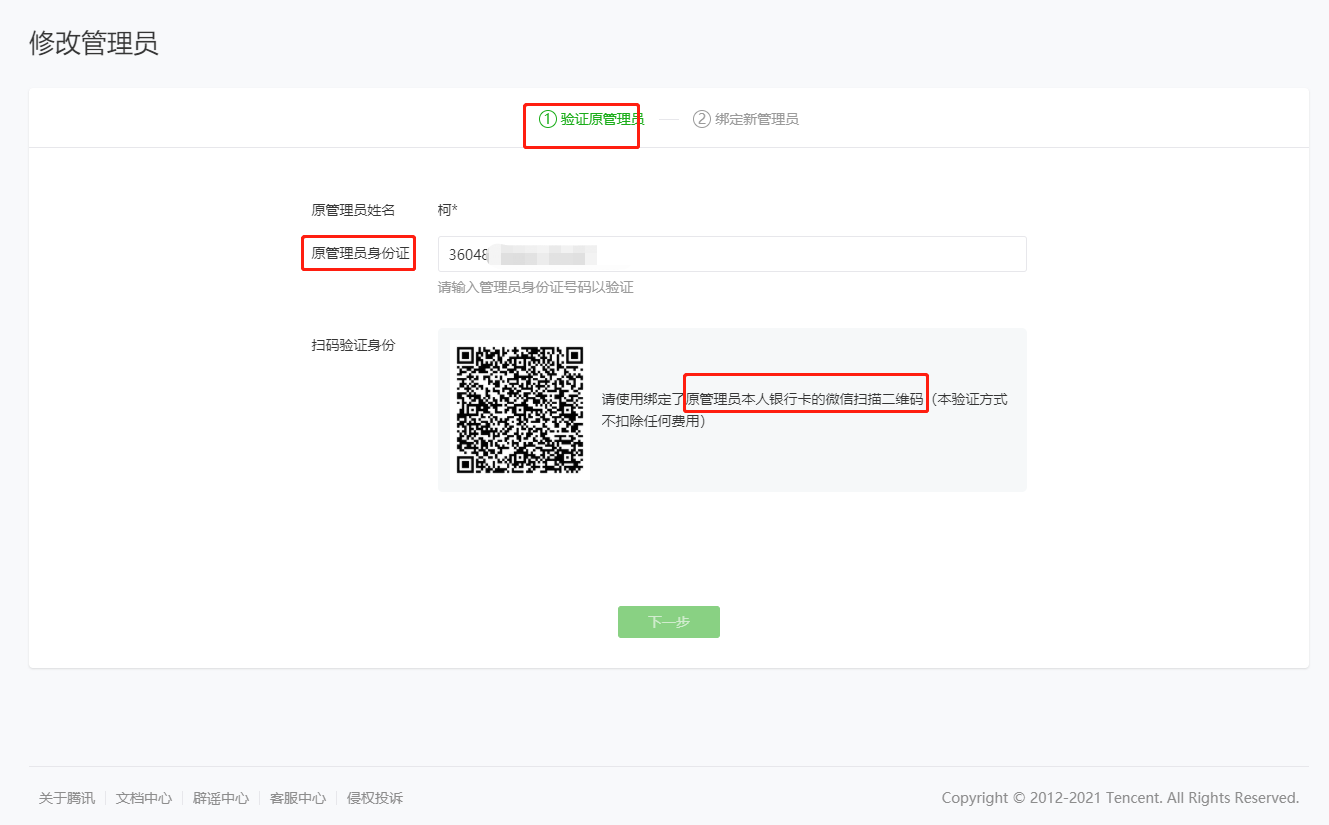The image size is (1329, 825).
Task: Click the 验证原管理员 step tab
Action: (592, 119)
